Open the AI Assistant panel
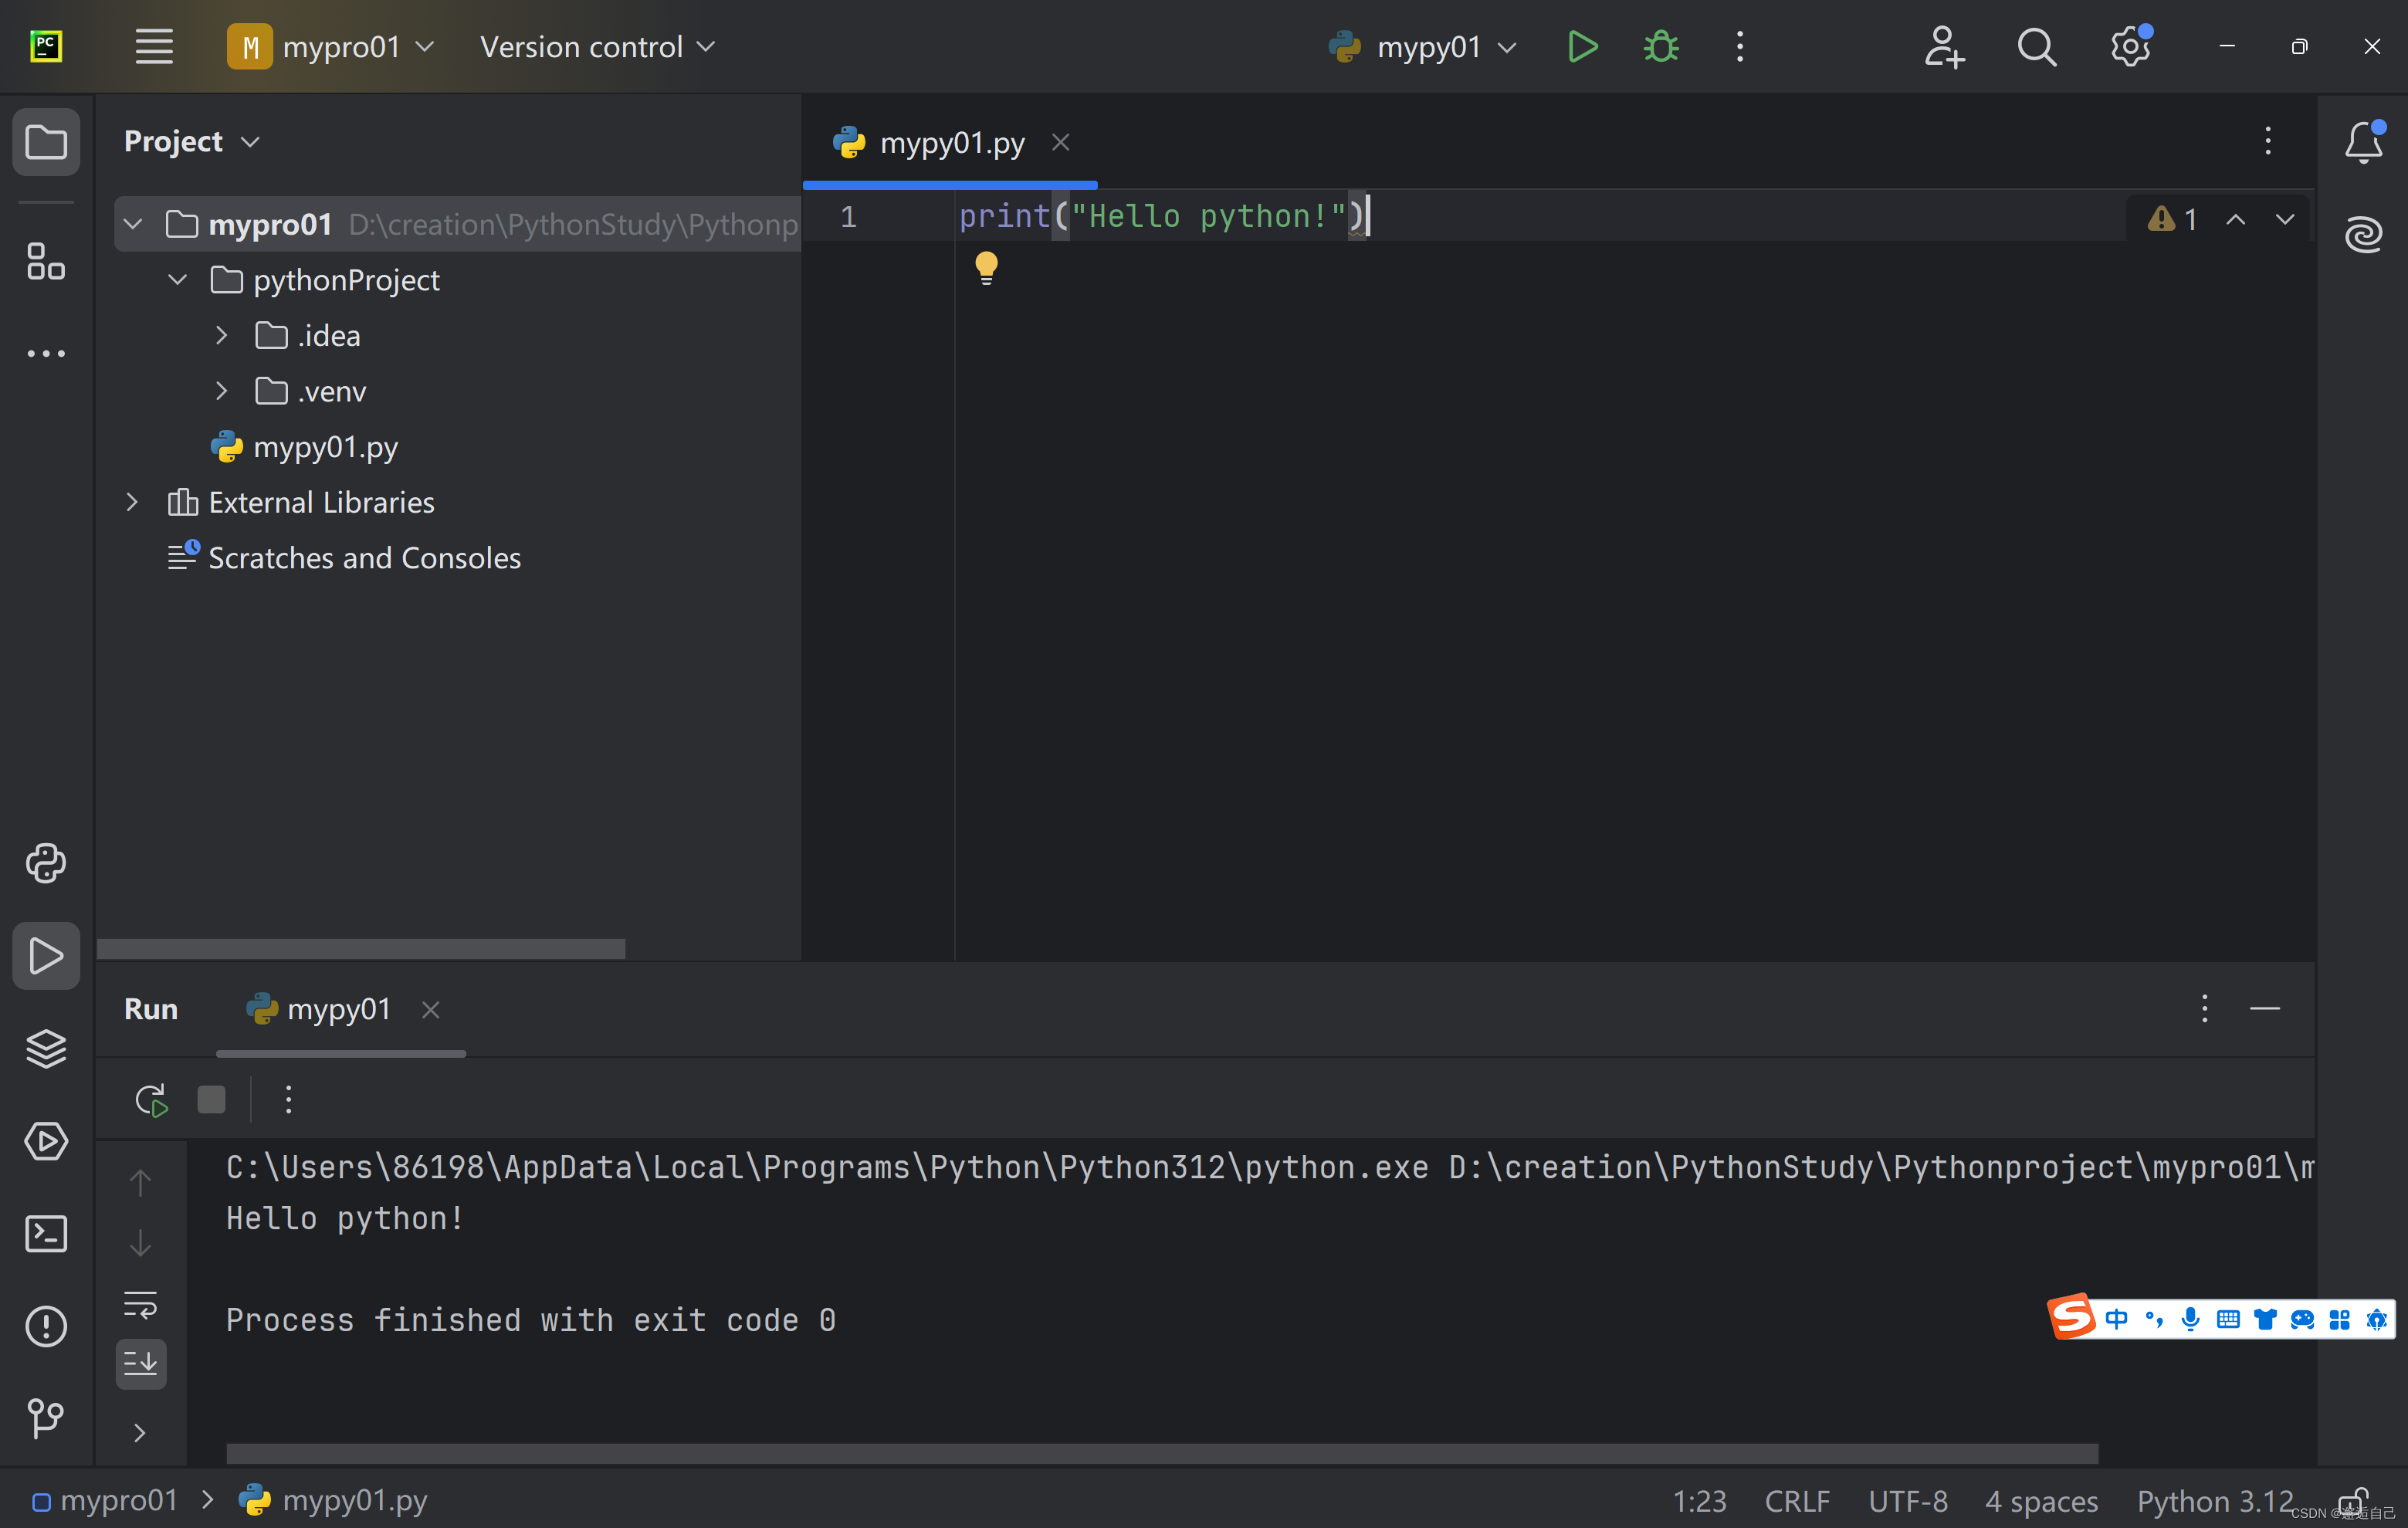 click(2364, 234)
